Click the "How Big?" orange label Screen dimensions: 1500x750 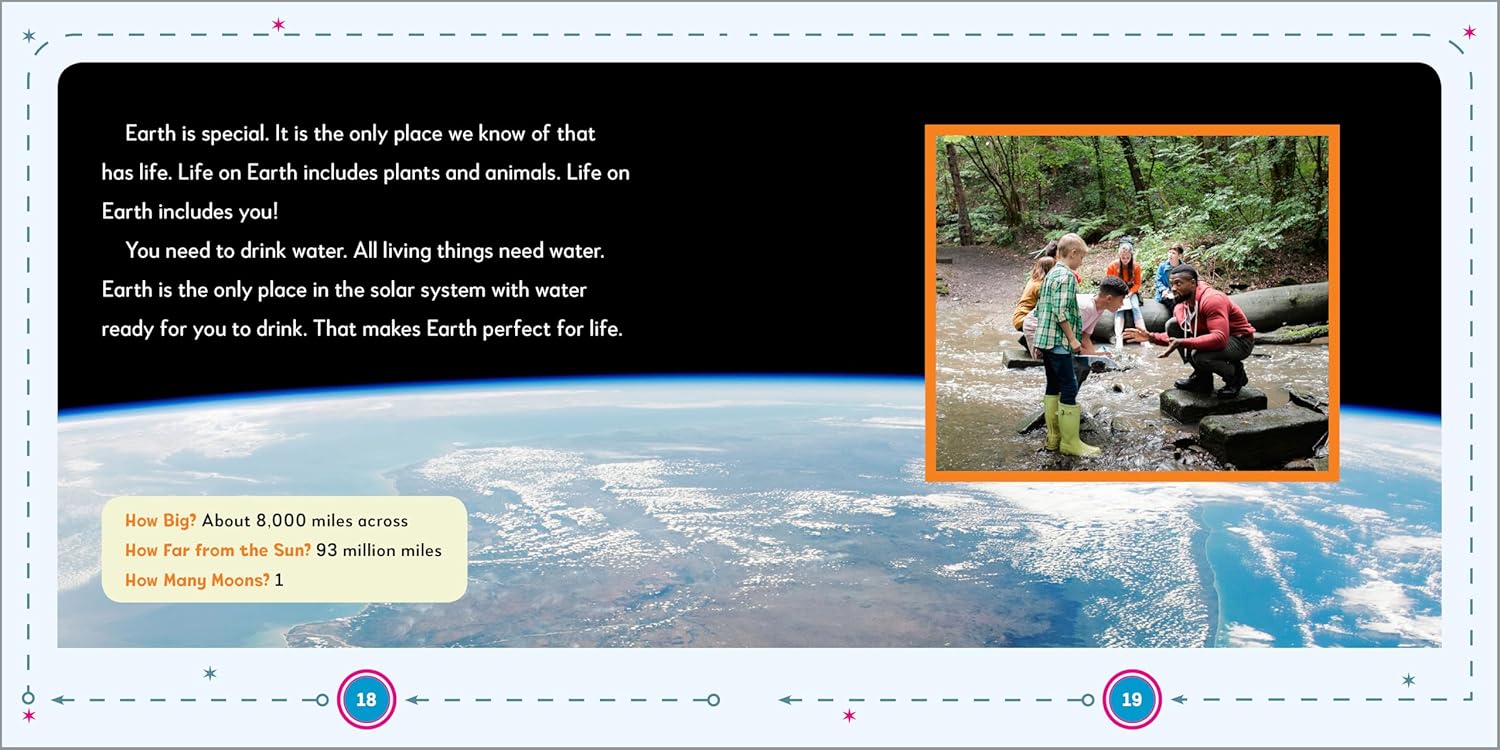(x=161, y=521)
